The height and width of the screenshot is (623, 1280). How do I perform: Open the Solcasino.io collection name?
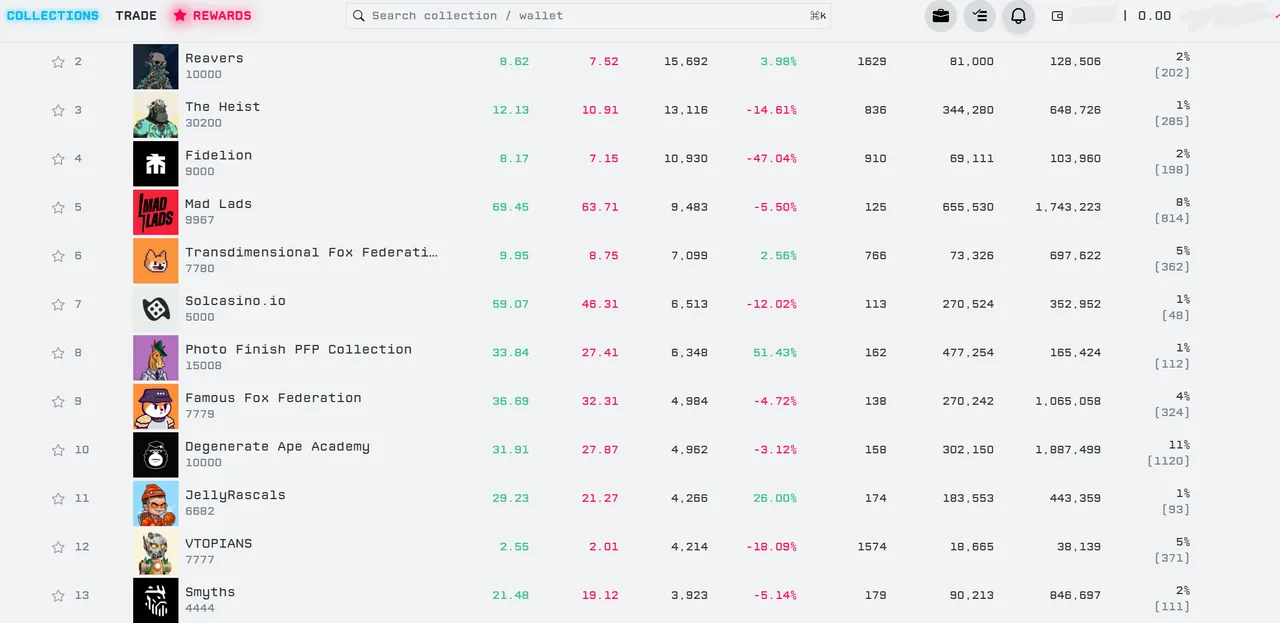(235, 301)
